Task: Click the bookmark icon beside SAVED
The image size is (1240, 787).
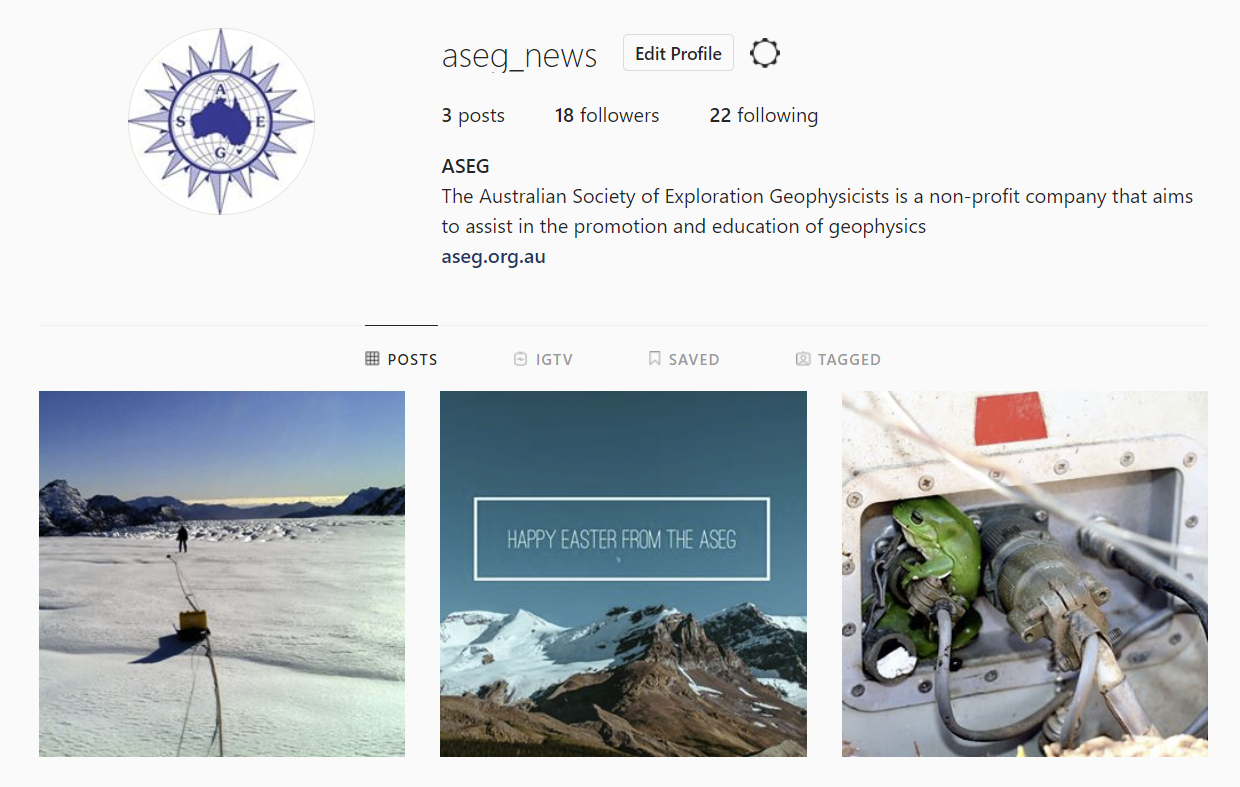Action: click(654, 358)
